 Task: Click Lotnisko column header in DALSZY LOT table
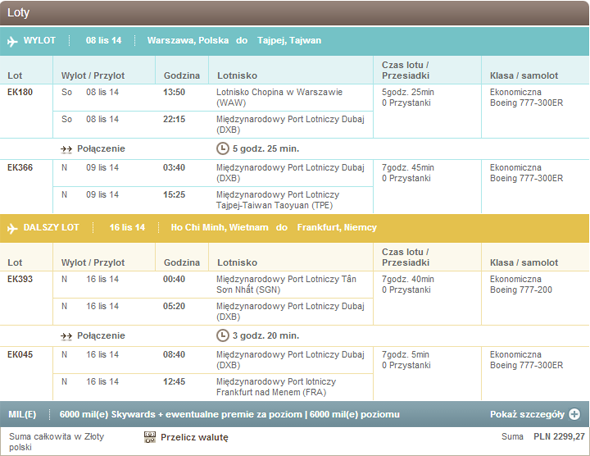237,263
